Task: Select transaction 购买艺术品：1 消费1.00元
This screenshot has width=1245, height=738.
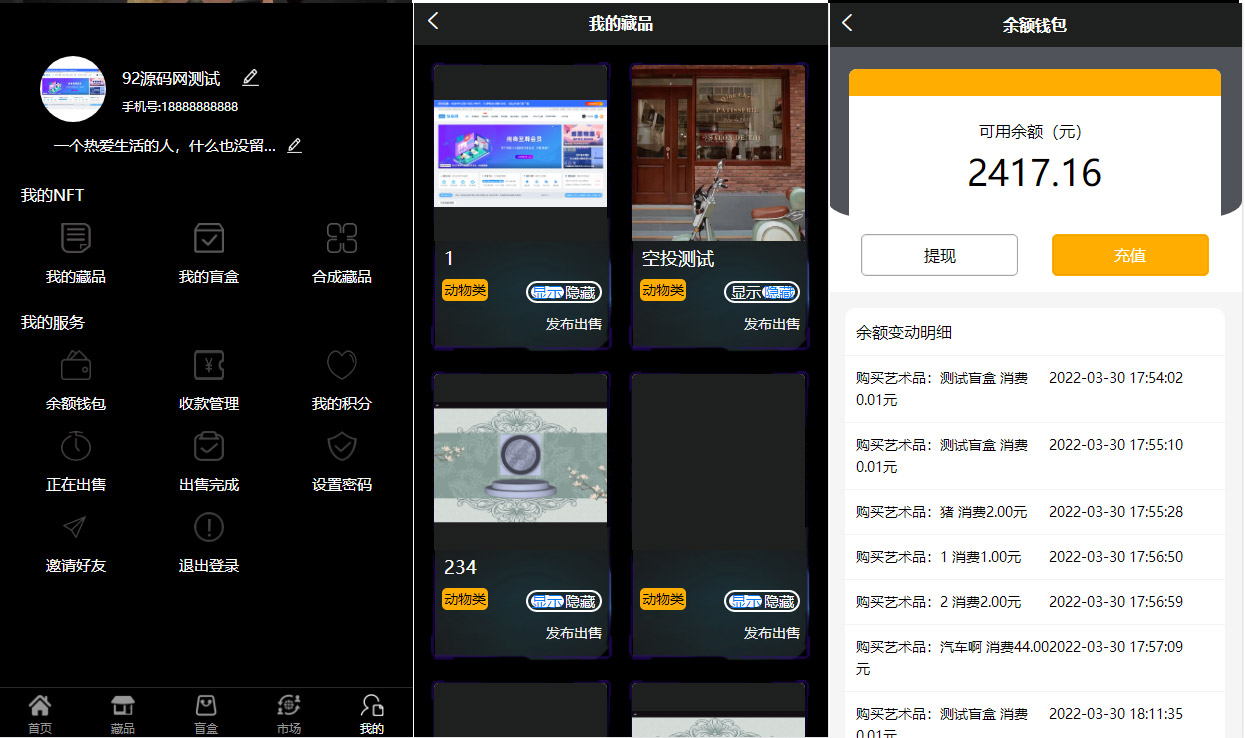Action: 1035,557
